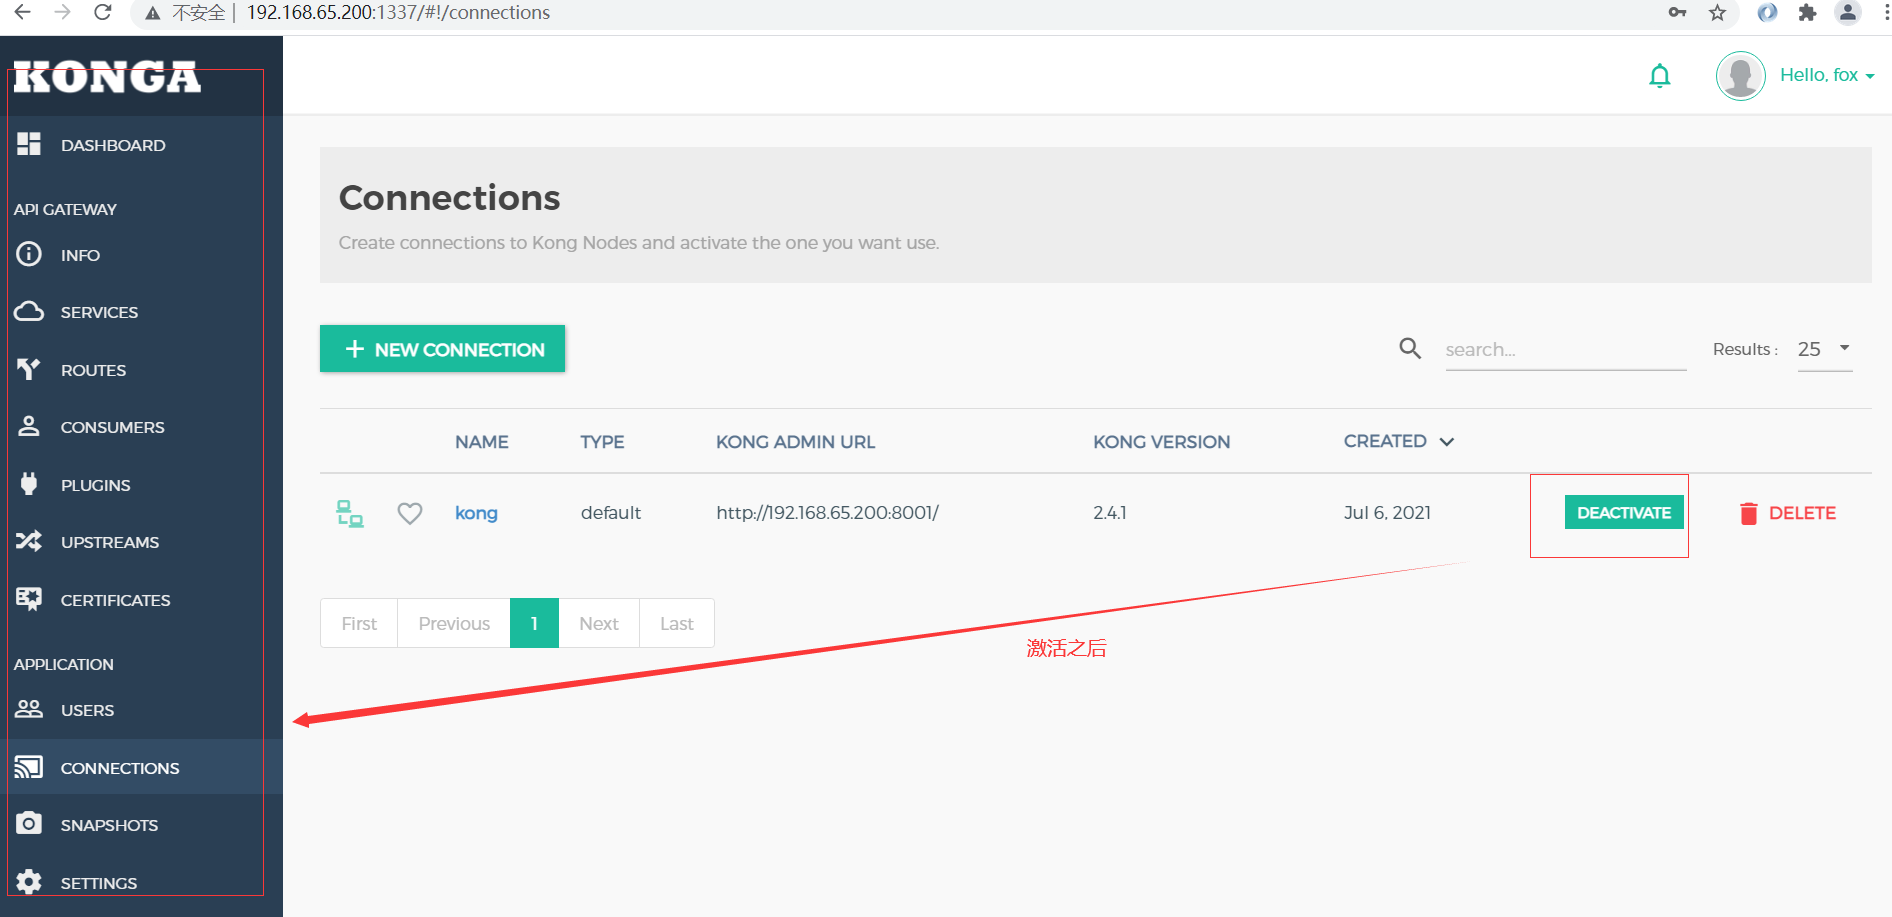Sort by TYPE column header
This screenshot has height=917, width=1892.
[x=602, y=442]
